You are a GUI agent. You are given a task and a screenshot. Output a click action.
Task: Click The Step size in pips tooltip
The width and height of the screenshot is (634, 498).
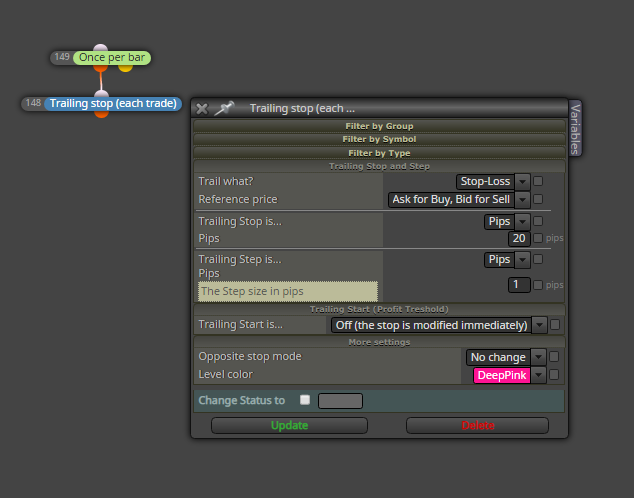[x=288, y=291]
